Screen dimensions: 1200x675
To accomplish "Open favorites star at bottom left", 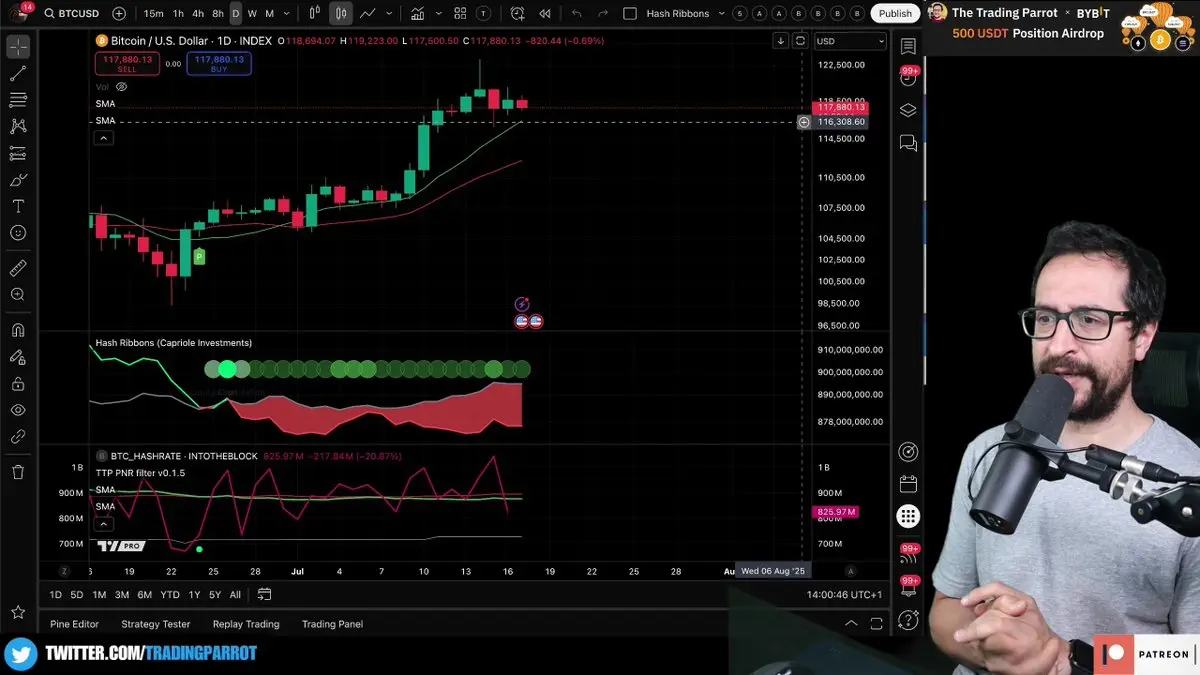I will [x=18, y=612].
